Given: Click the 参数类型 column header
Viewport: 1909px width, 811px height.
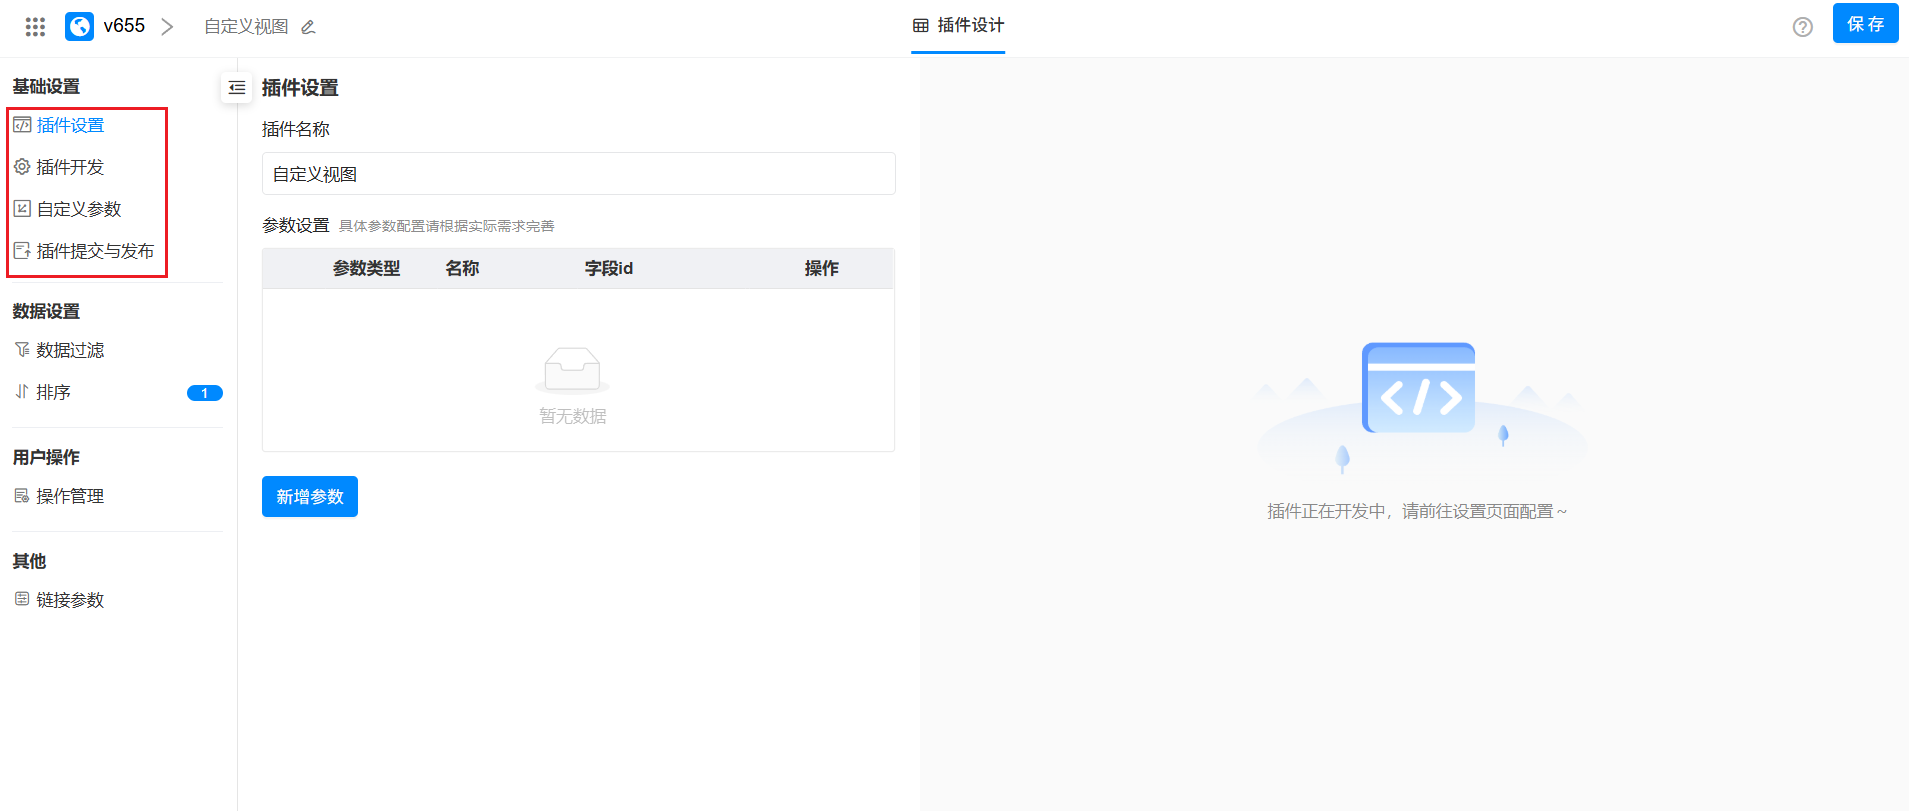Looking at the screenshot, I should click(x=366, y=268).
